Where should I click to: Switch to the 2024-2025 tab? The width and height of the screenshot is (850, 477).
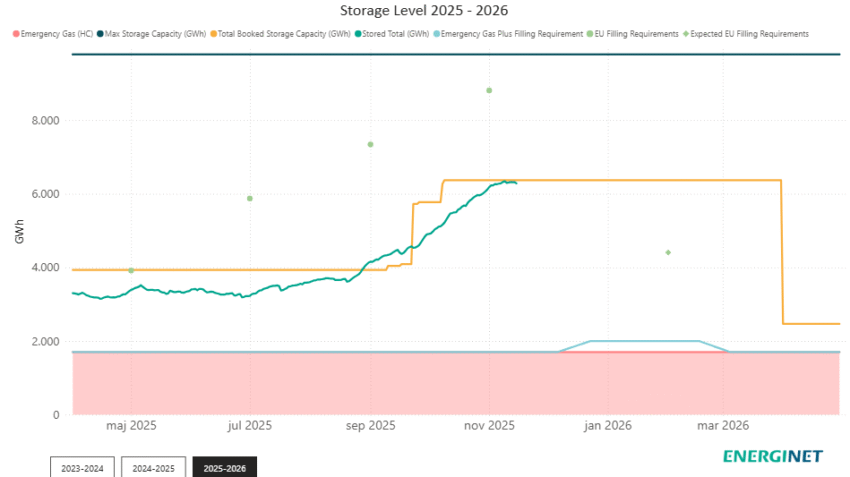pyautogui.click(x=152, y=467)
